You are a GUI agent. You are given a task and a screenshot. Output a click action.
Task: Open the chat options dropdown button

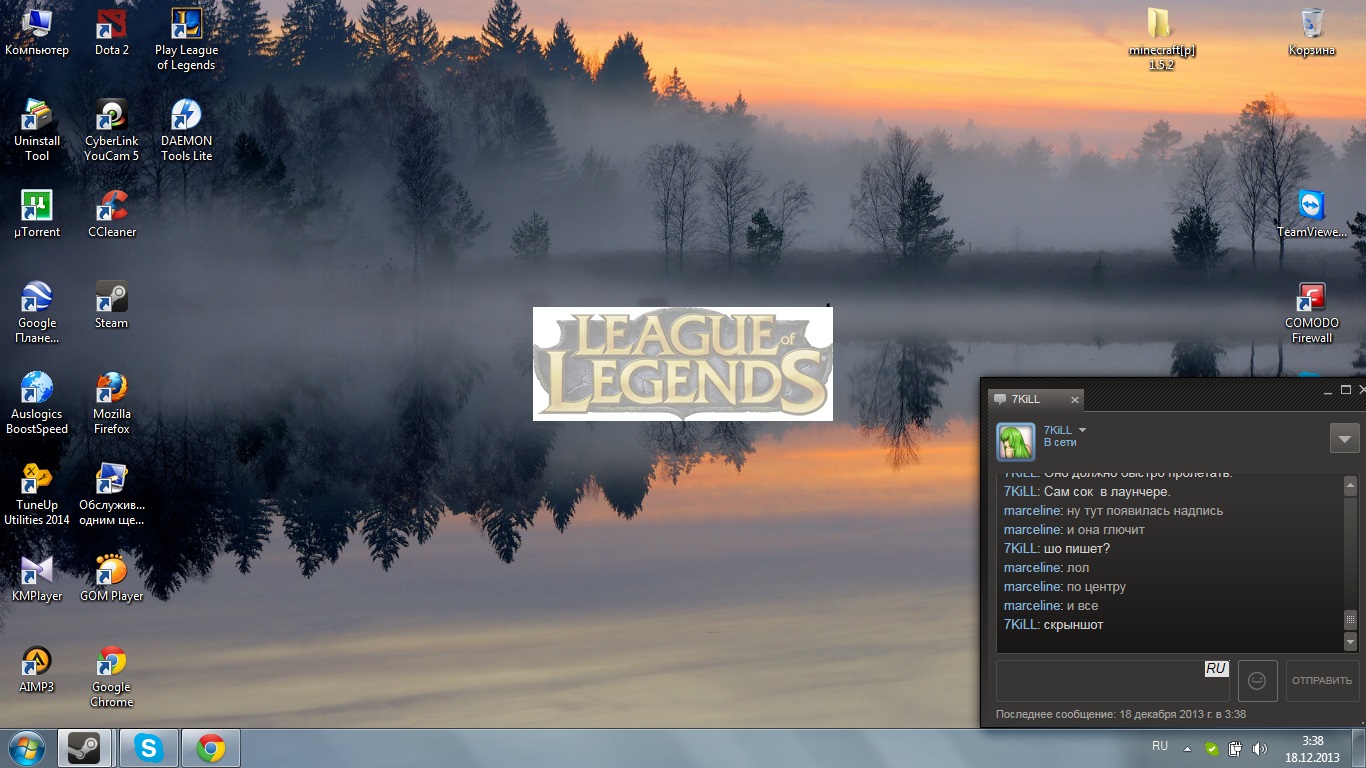[1345, 439]
